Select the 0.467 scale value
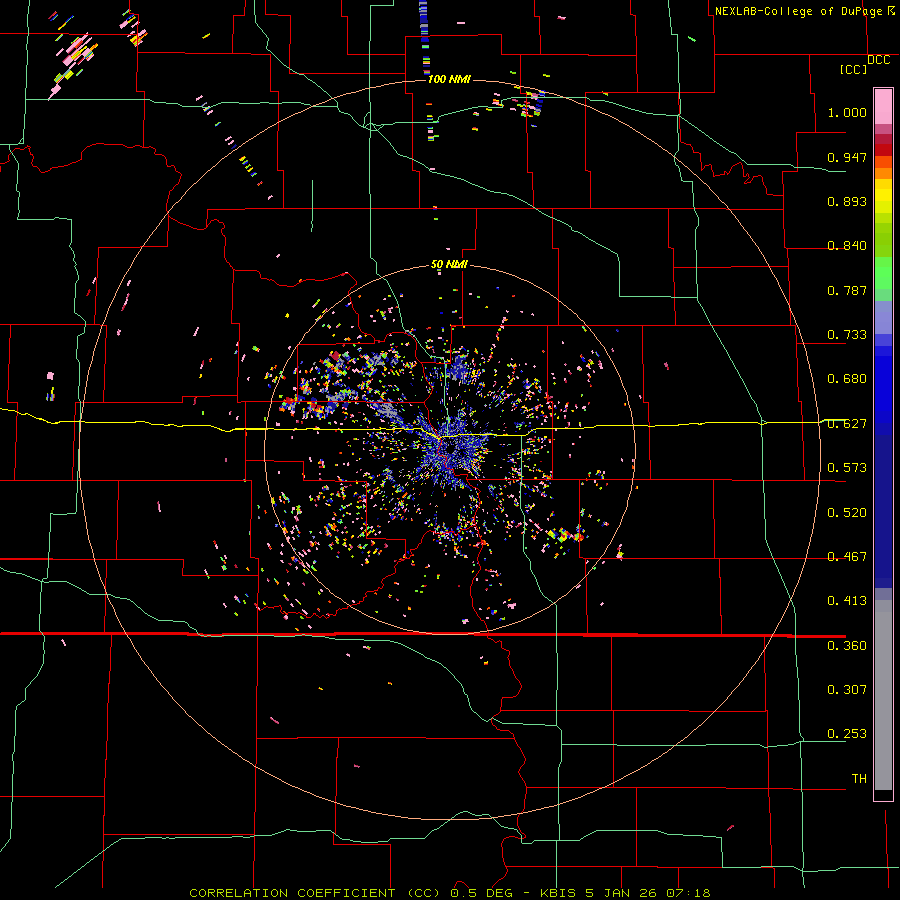This screenshot has width=900, height=900. pos(847,557)
